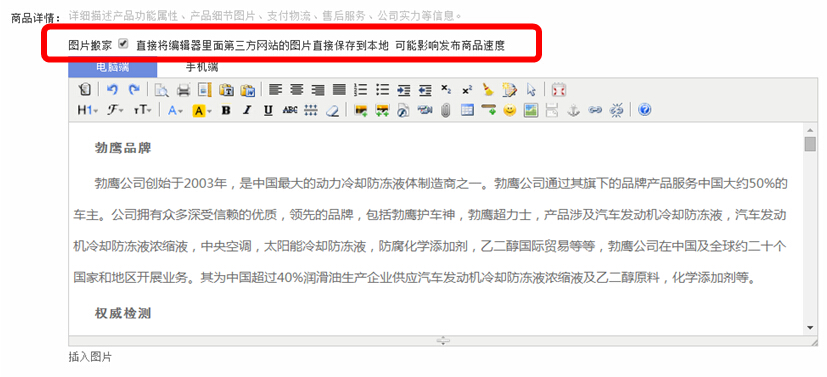827x377 pixels.
Task: Click the underline U icon
Action: coord(268,110)
